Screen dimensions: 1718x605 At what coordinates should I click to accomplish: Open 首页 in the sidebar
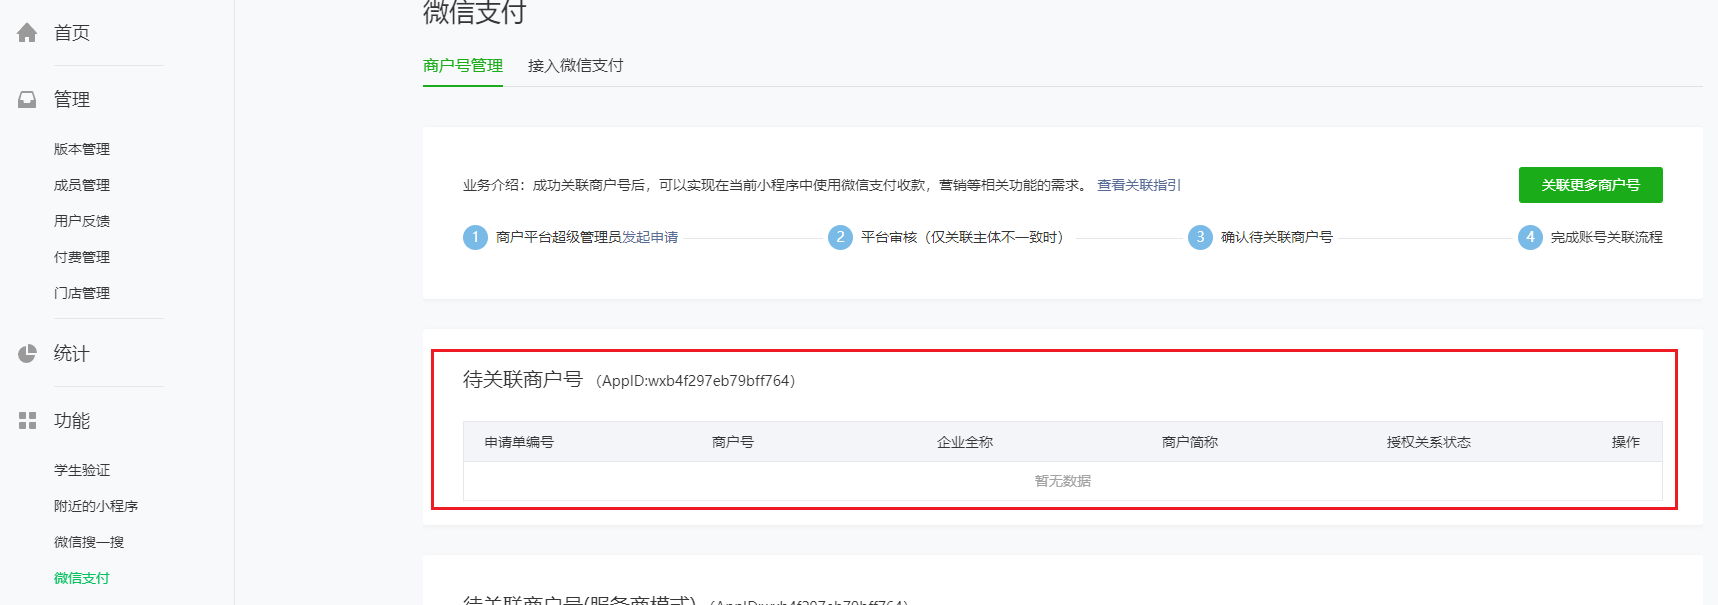tap(72, 33)
